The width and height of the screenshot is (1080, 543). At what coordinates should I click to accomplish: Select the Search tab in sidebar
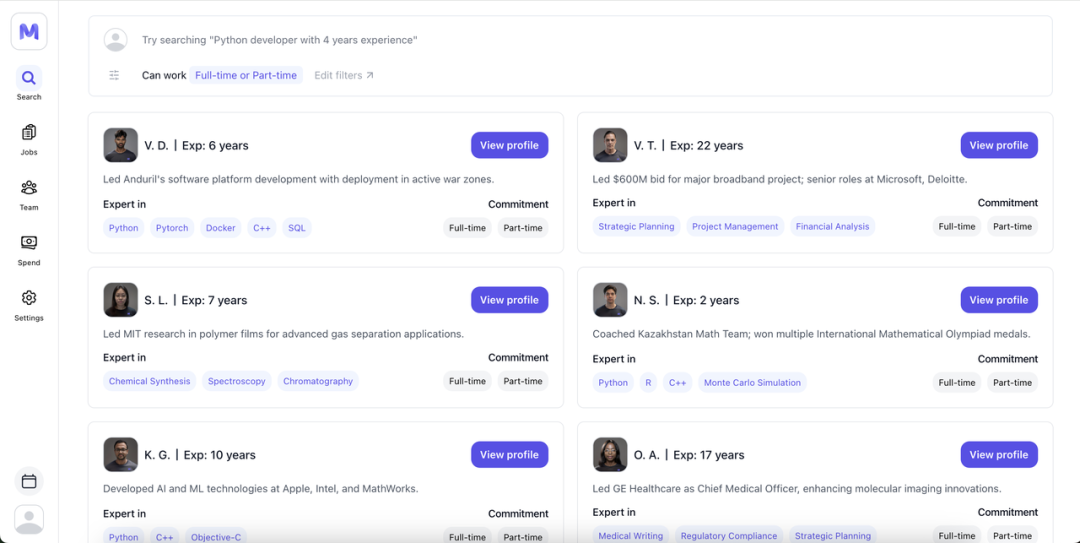tap(29, 84)
